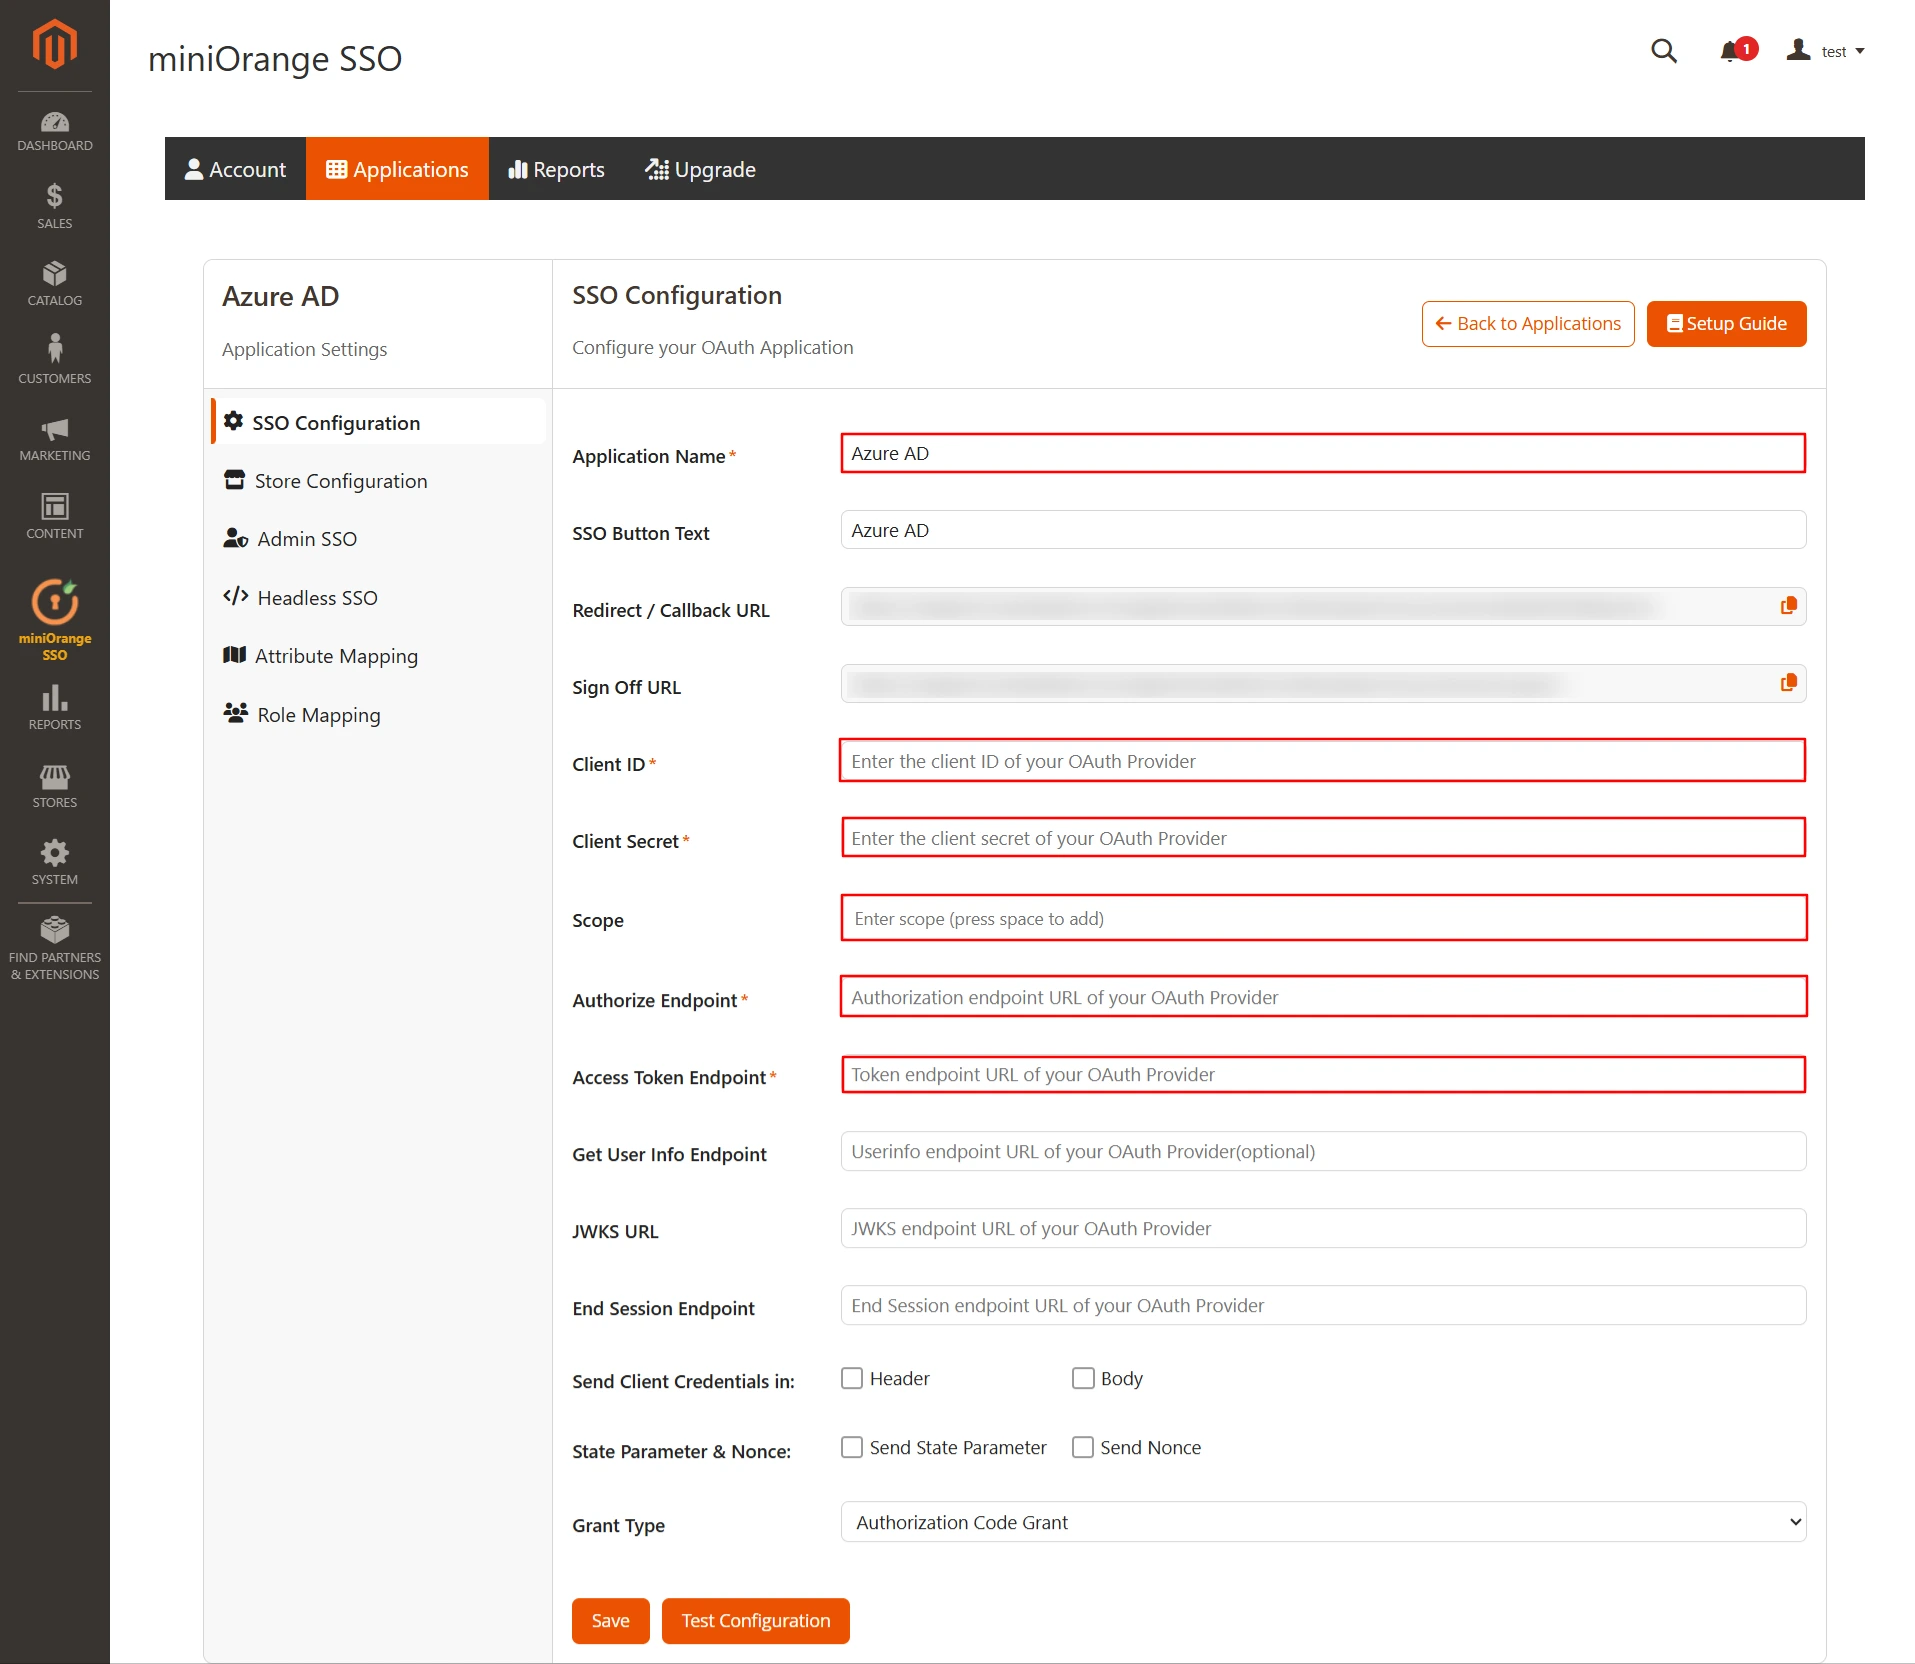Viewport: 1915px width, 1664px height.
Task: Copy the Sign Off URL
Action: pyautogui.click(x=1788, y=683)
